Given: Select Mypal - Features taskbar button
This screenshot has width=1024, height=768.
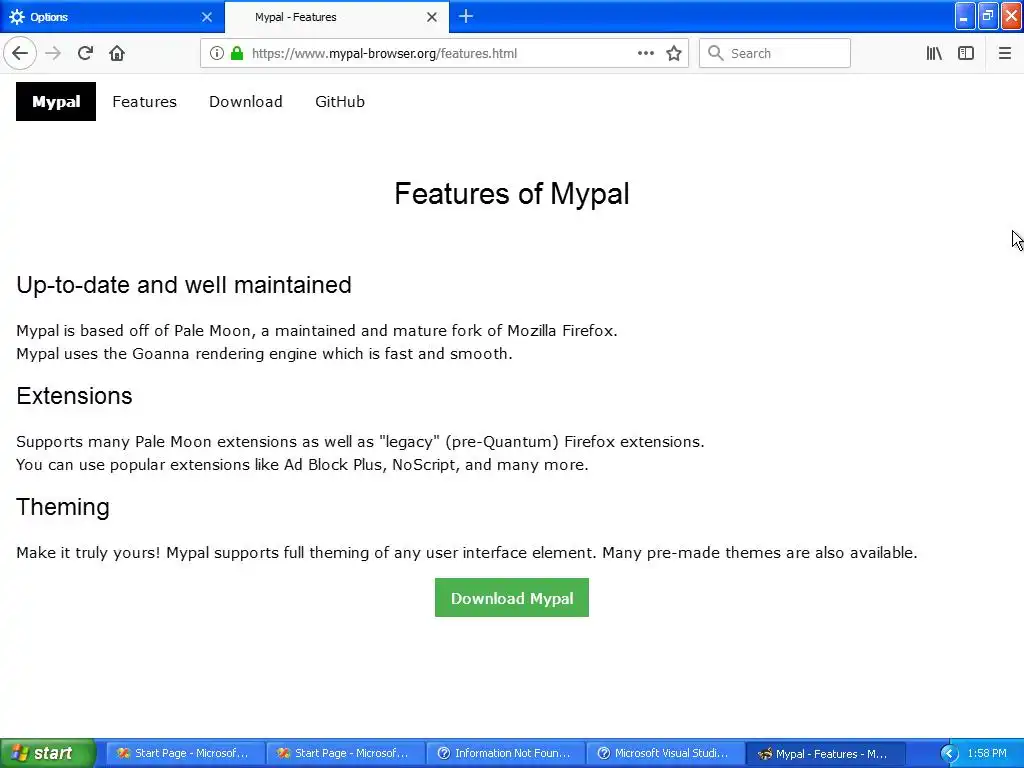Looking at the screenshot, I should click(x=825, y=753).
